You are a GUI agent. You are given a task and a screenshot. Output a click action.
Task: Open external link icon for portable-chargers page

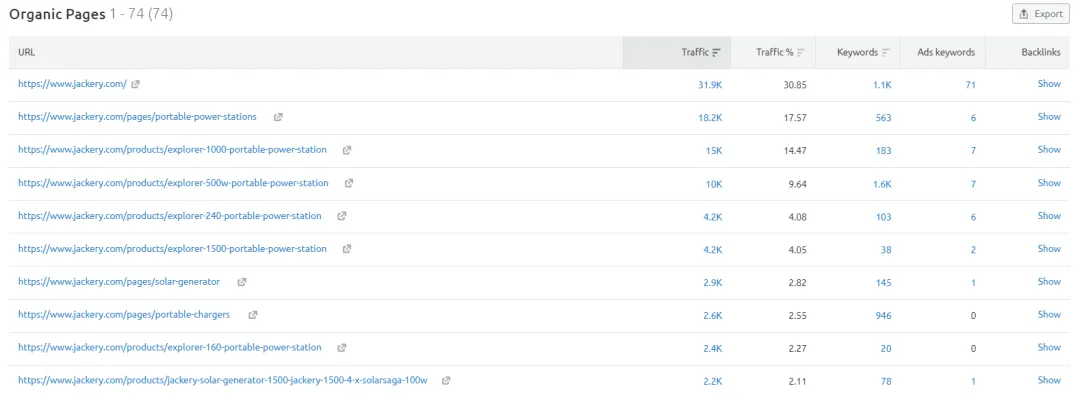pyautogui.click(x=253, y=315)
